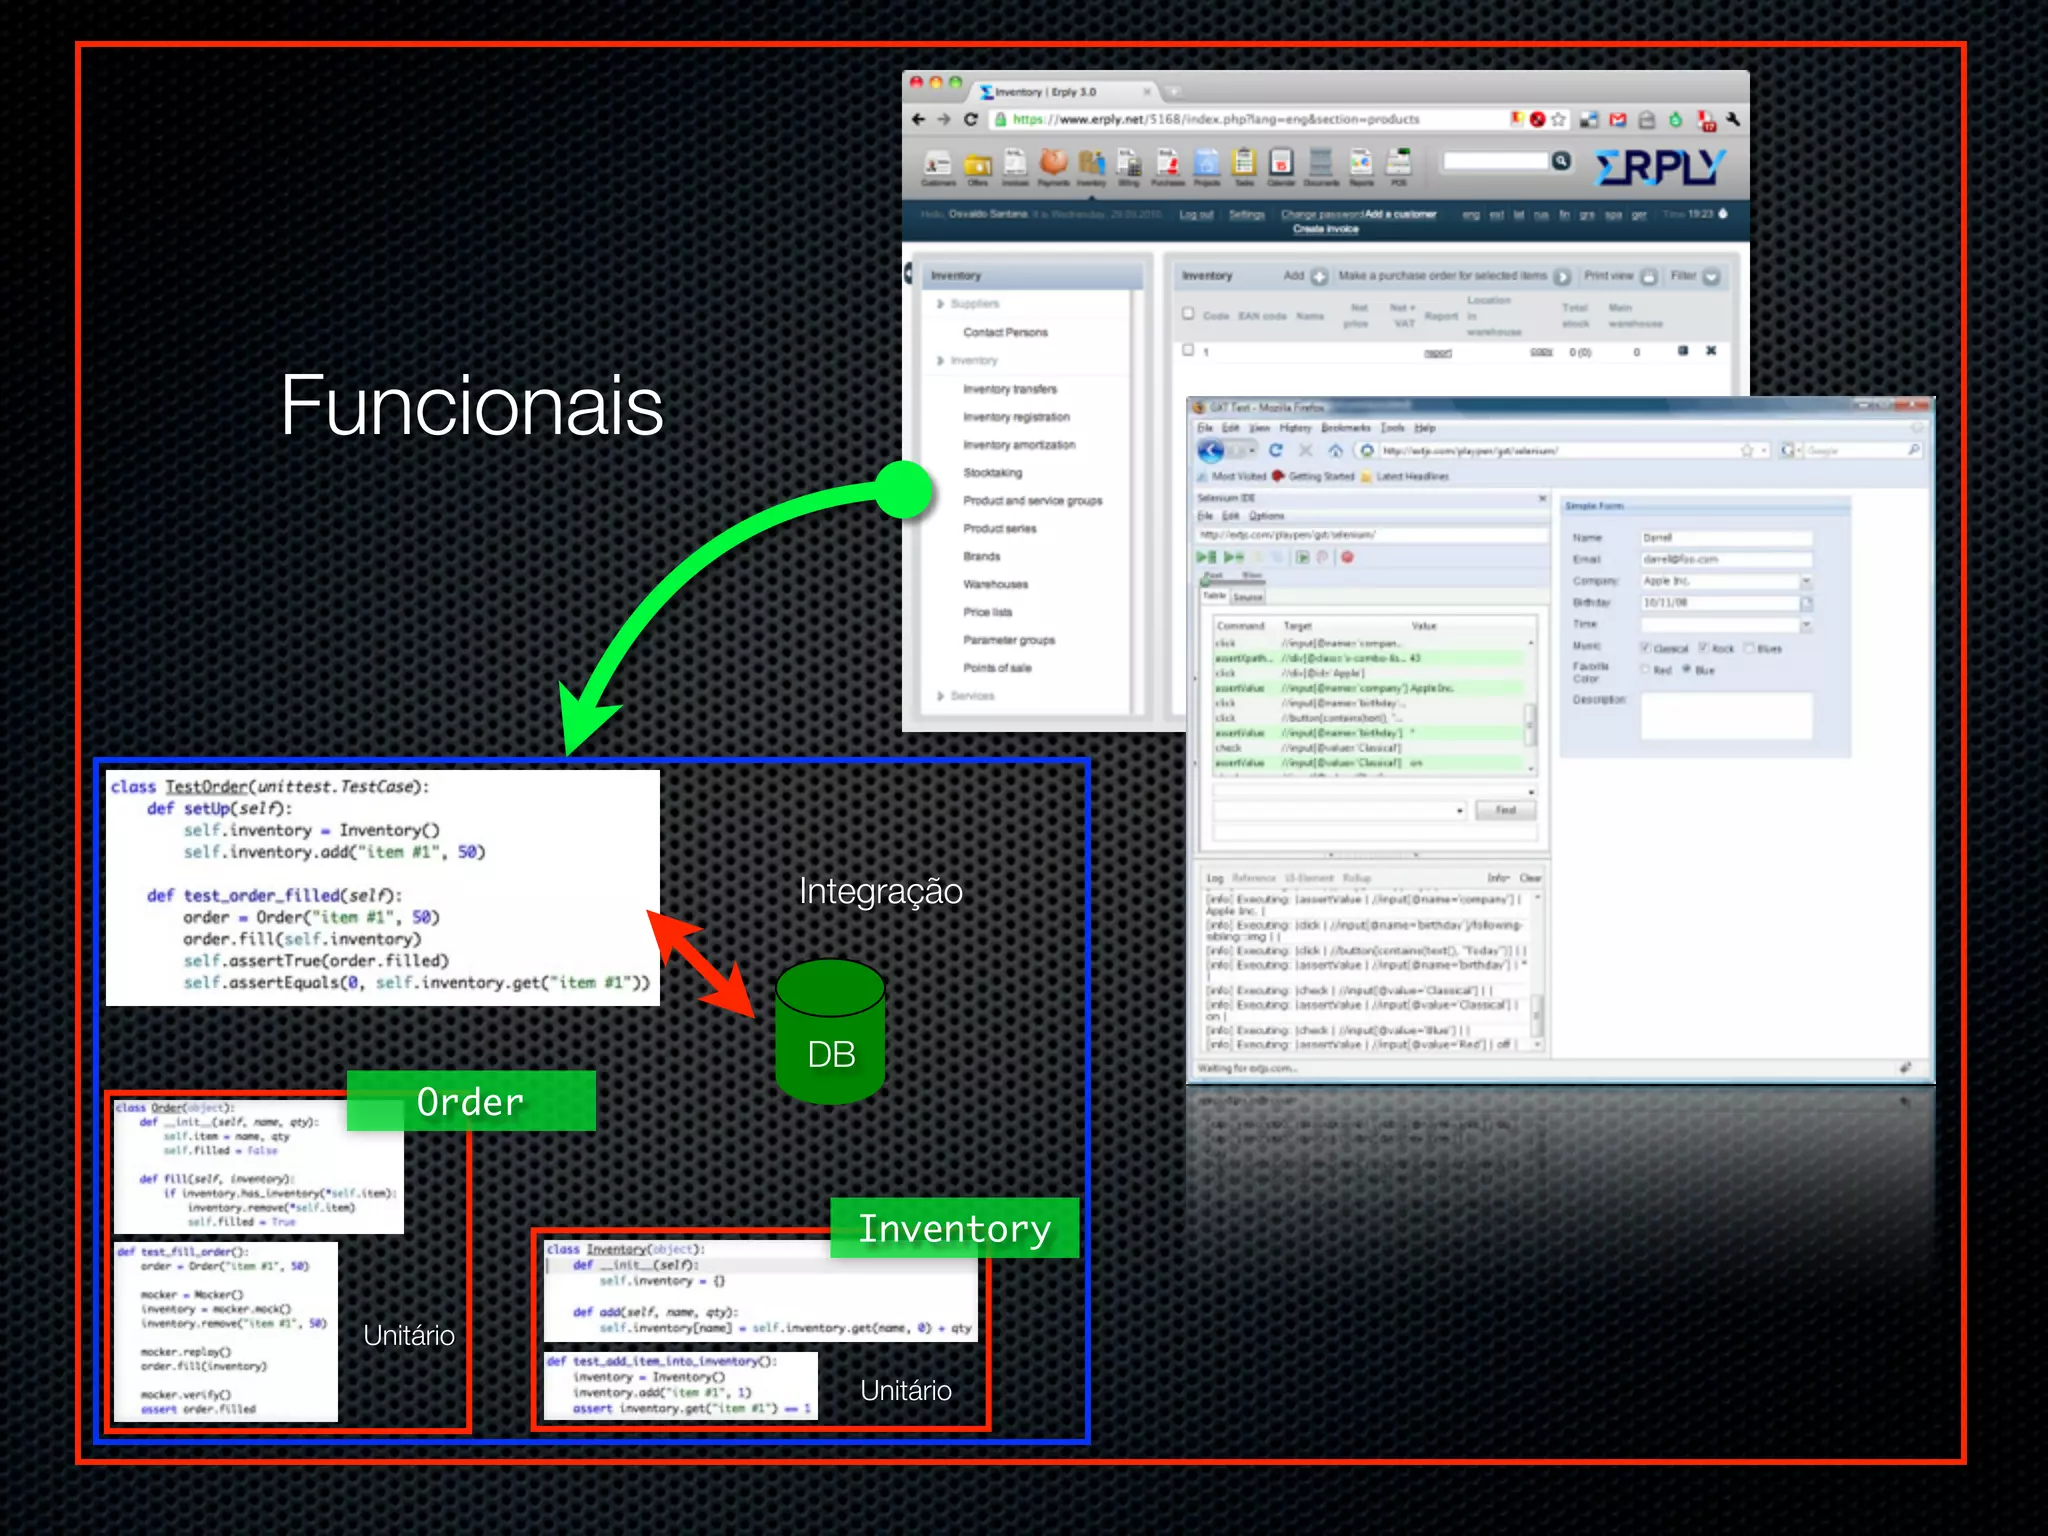The width and height of the screenshot is (2048, 1536).
Task: Run the entire test suite in Selenium IDE
Action: coord(1207,557)
